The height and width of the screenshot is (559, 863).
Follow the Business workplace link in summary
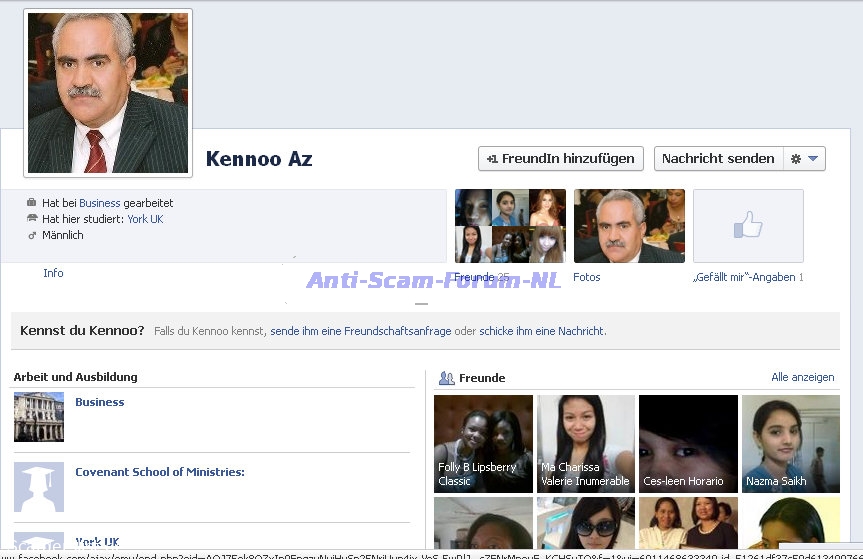[99, 203]
